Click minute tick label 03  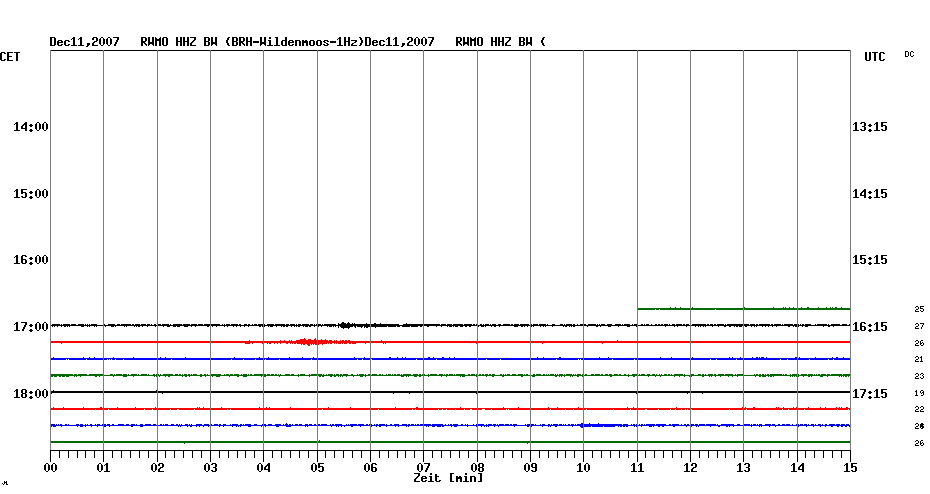[211, 467]
